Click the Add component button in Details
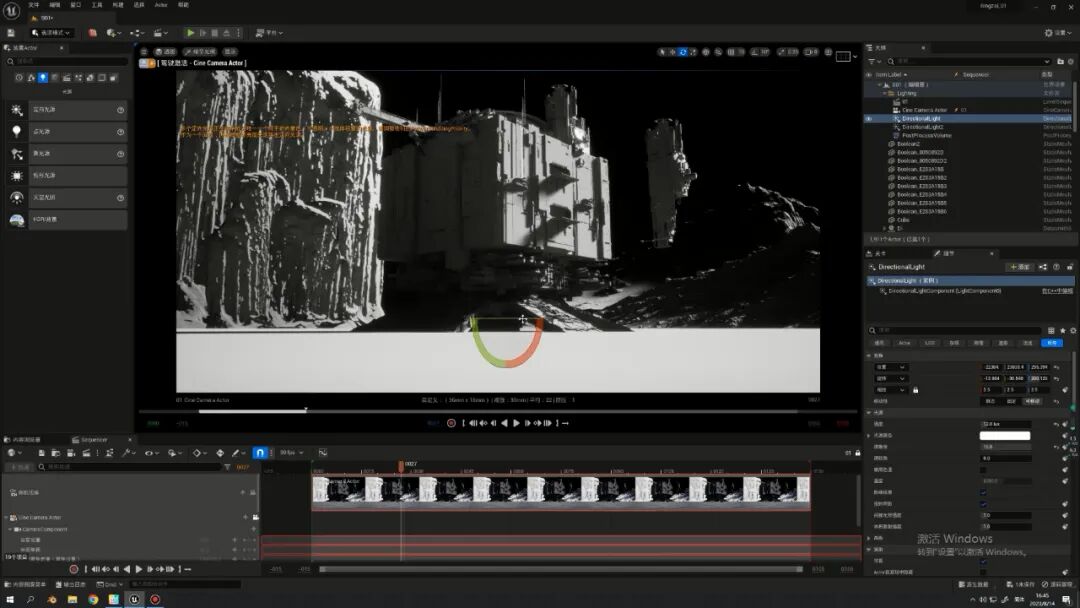This screenshot has width=1080, height=608. 1020,266
